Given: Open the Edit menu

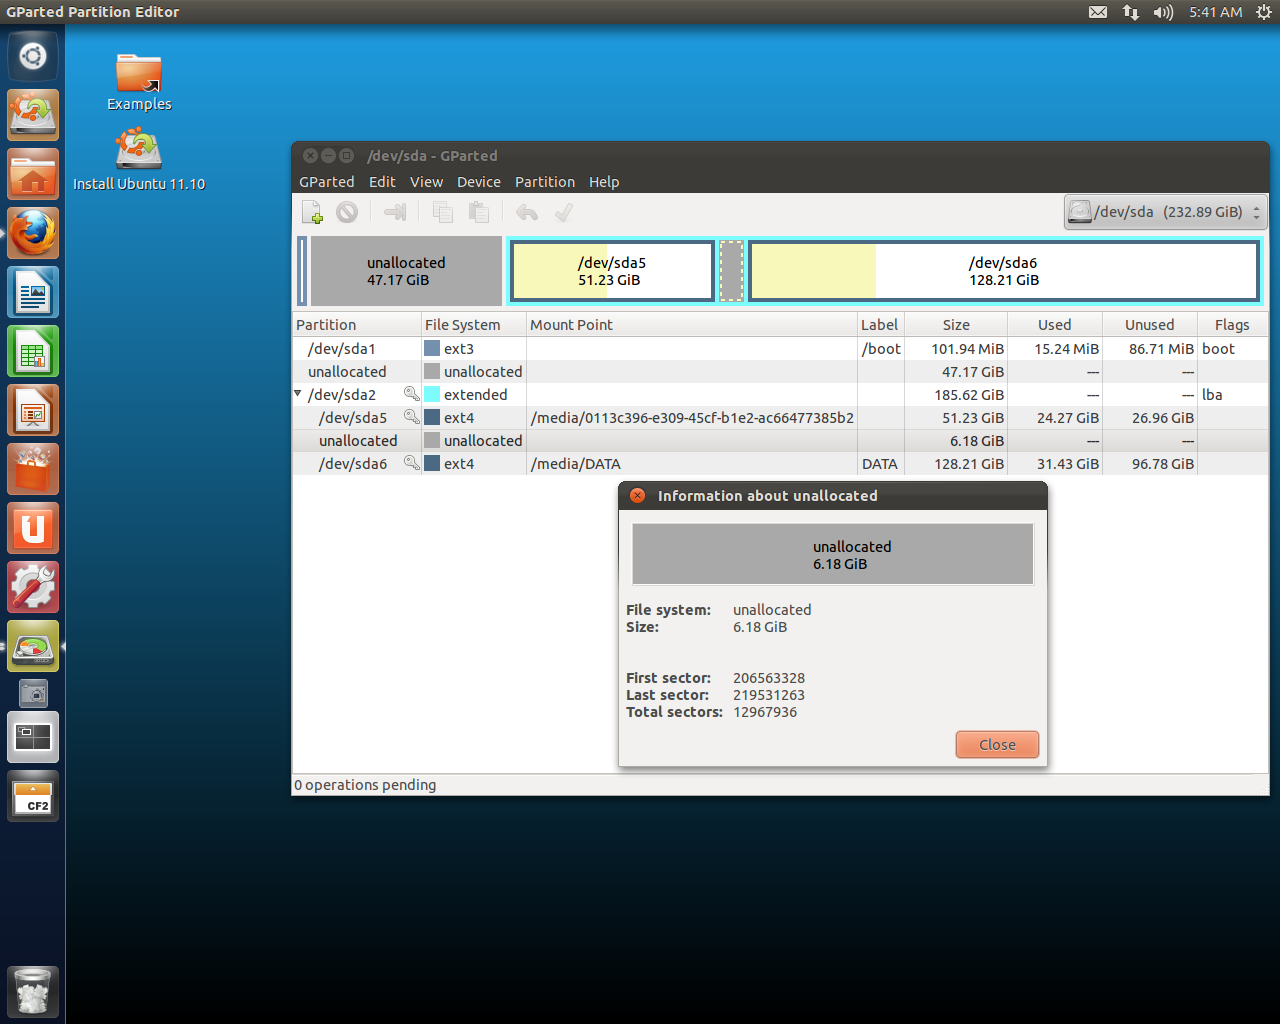Looking at the screenshot, I should (382, 182).
